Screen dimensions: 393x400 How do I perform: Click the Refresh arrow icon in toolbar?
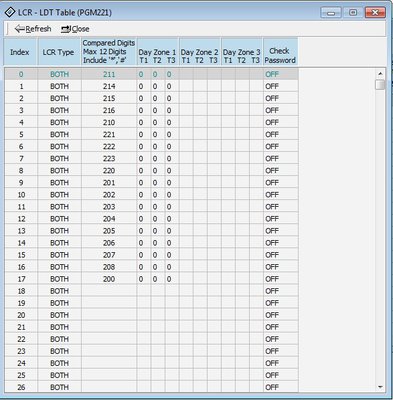[20, 29]
